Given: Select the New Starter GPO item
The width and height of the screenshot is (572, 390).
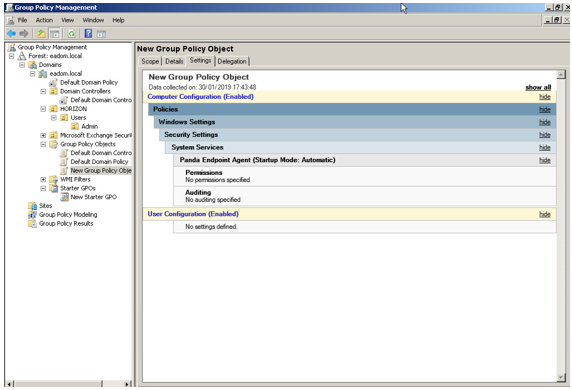Looking at the screenshot, I should 93,197.
